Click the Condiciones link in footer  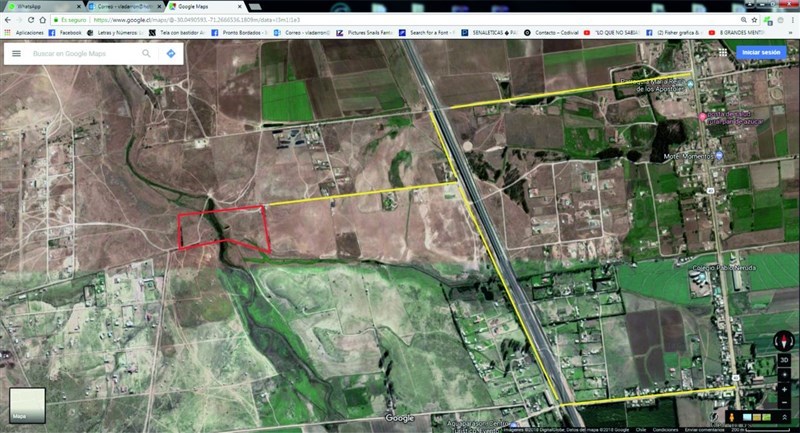[x=666, y=428]
